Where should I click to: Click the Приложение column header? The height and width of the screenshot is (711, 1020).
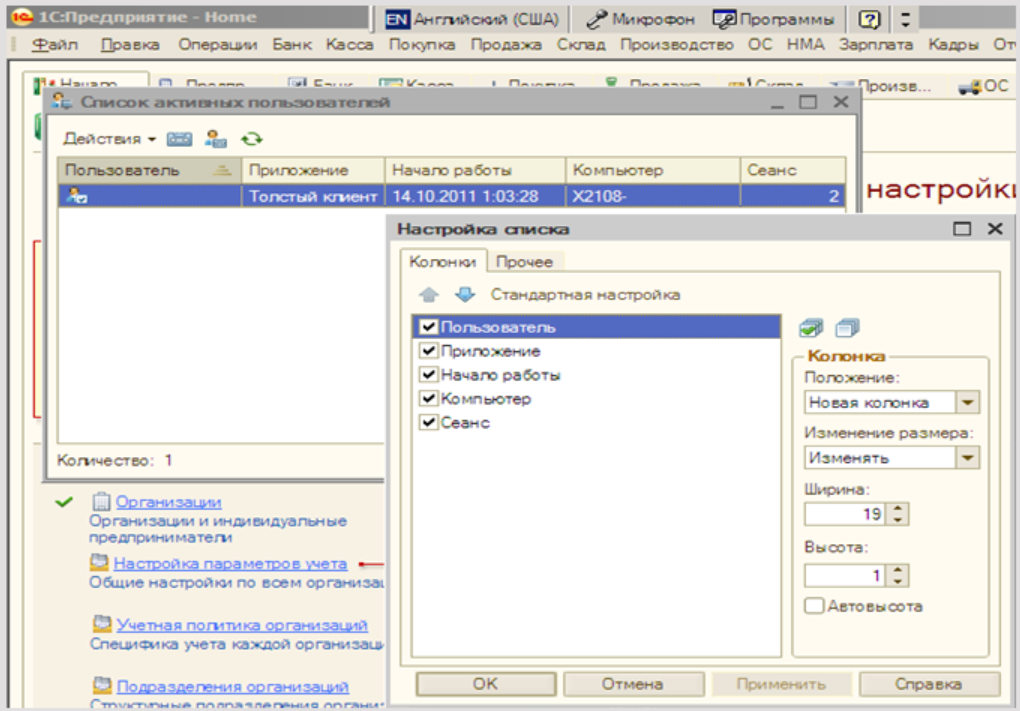point(313,170)
